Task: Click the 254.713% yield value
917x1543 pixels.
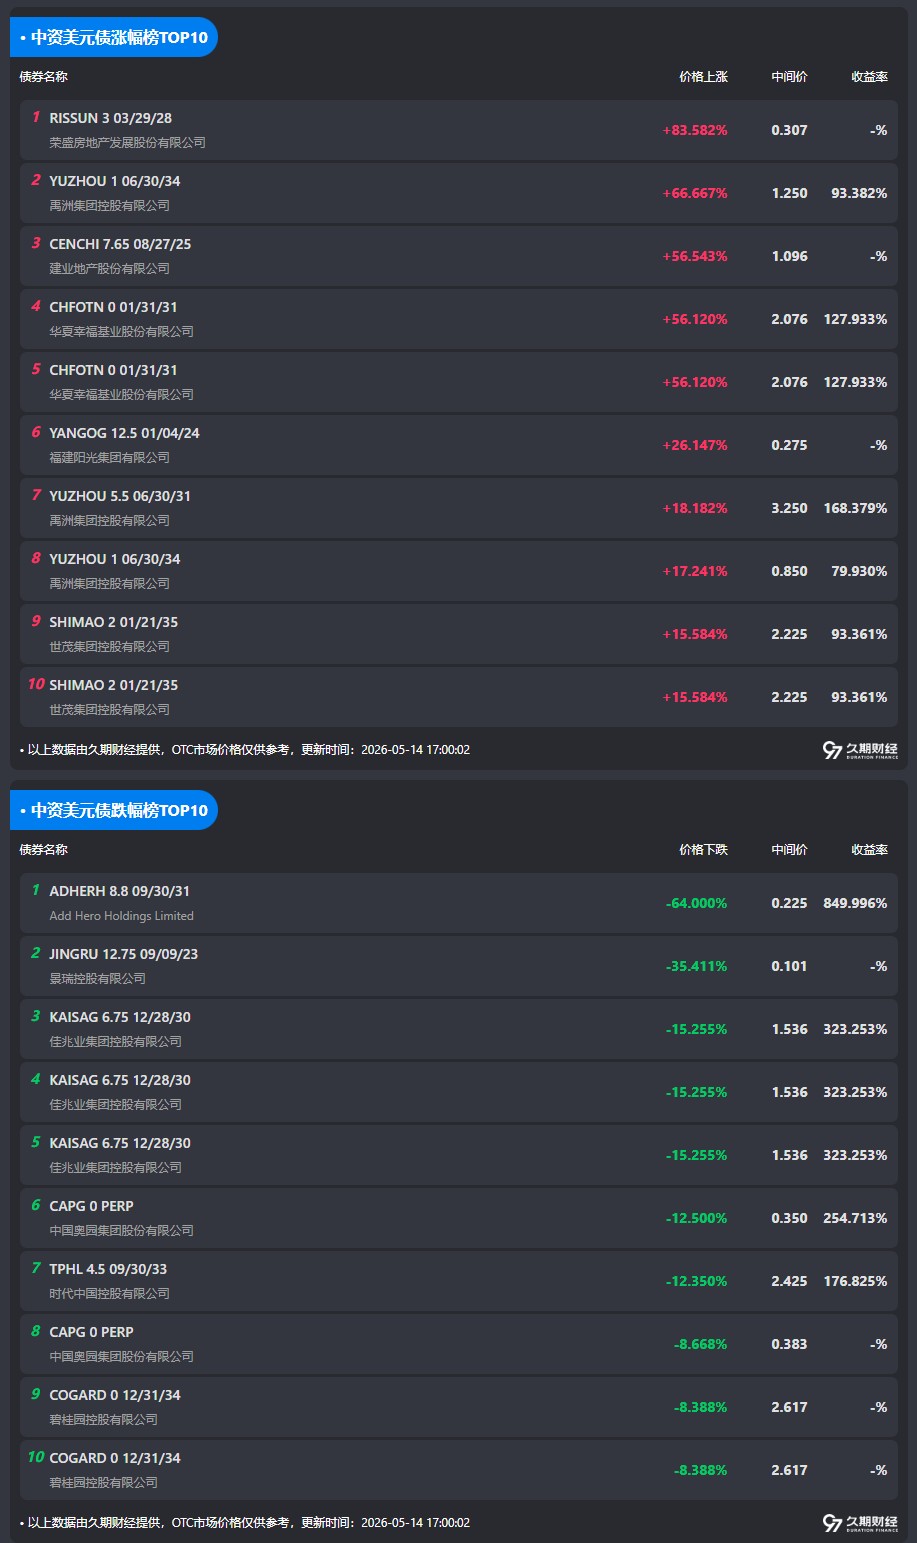Action: point(855,1218)
